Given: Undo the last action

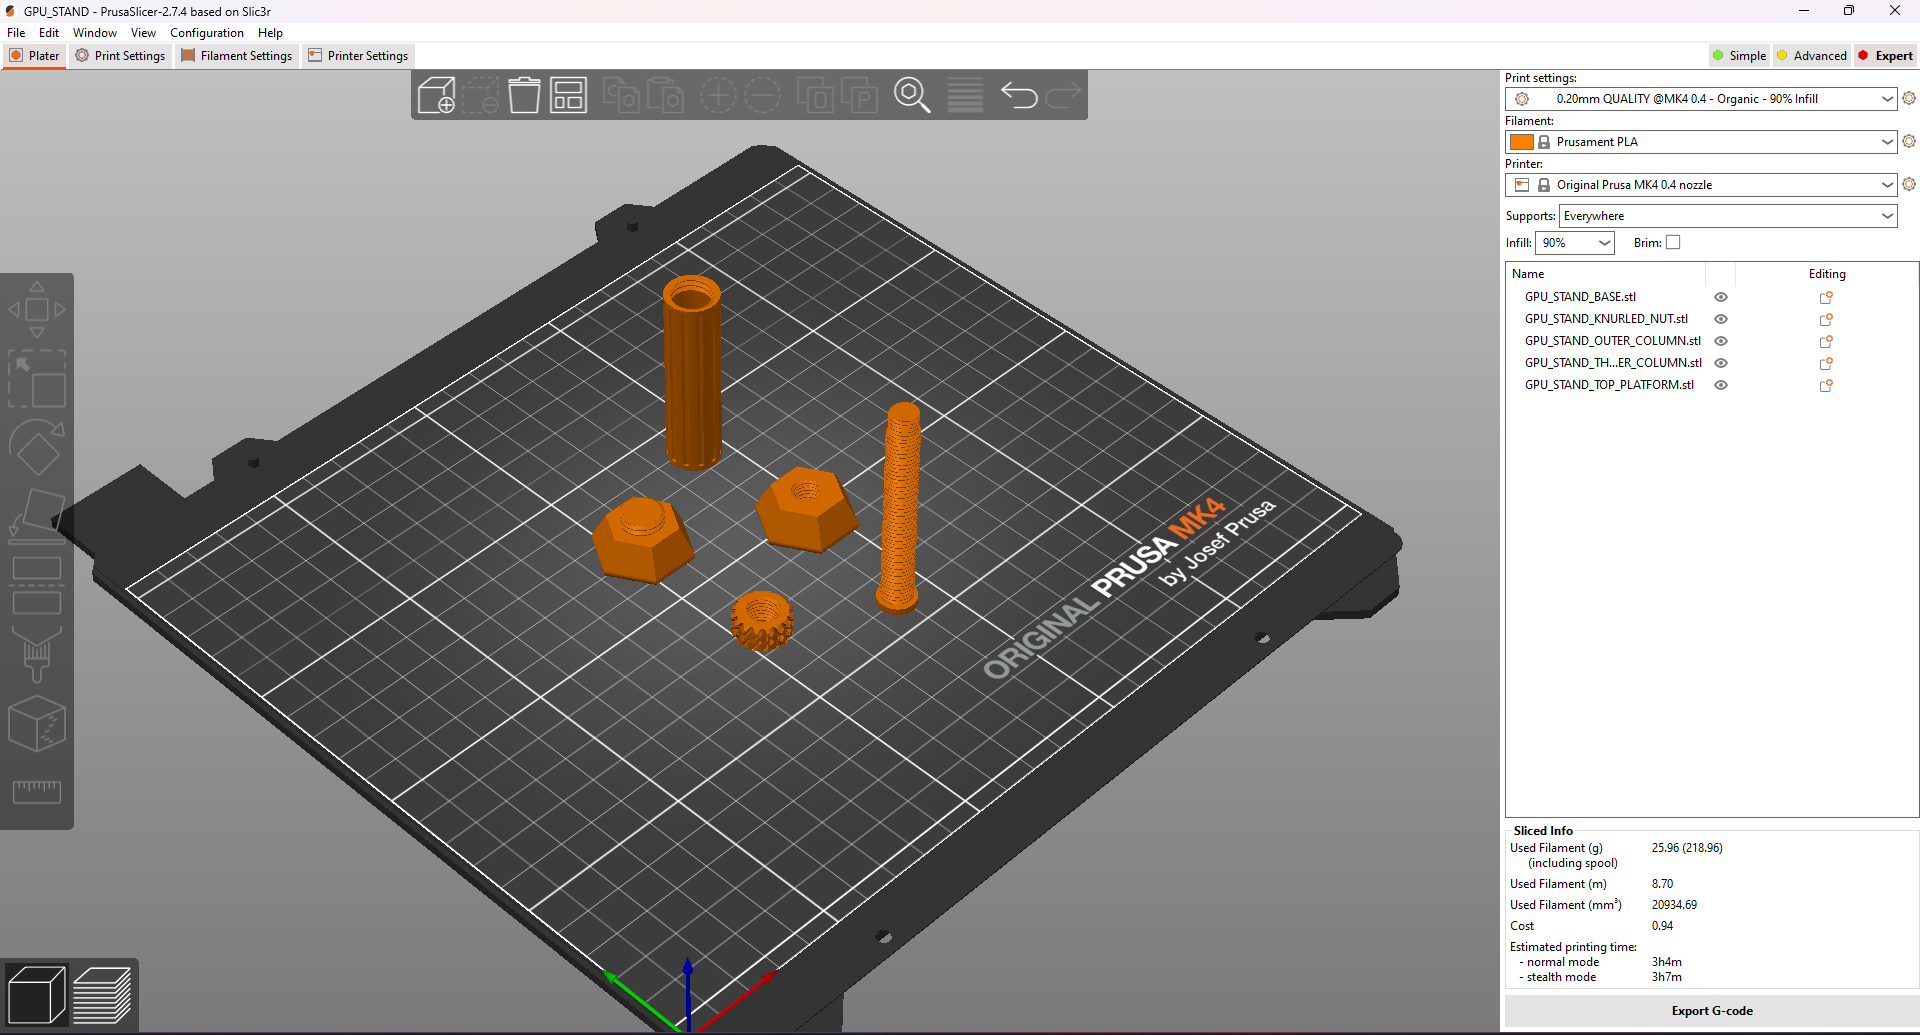Looking at the screenshot, I should point(1019,95).
